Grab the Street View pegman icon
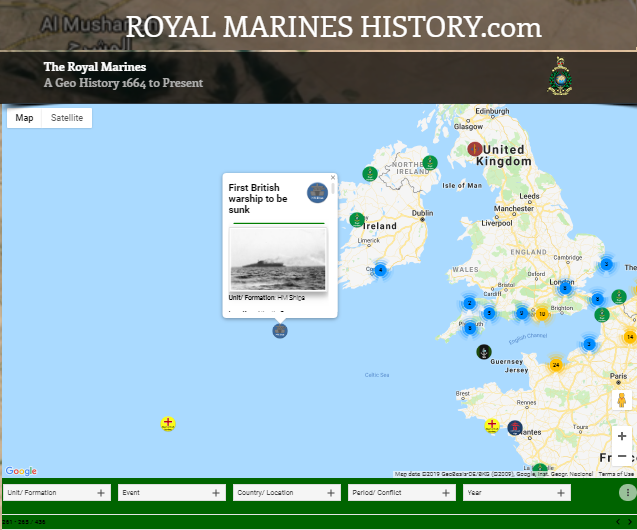The width and height of the screenshot is (637, 530). (x=622, y=400)
